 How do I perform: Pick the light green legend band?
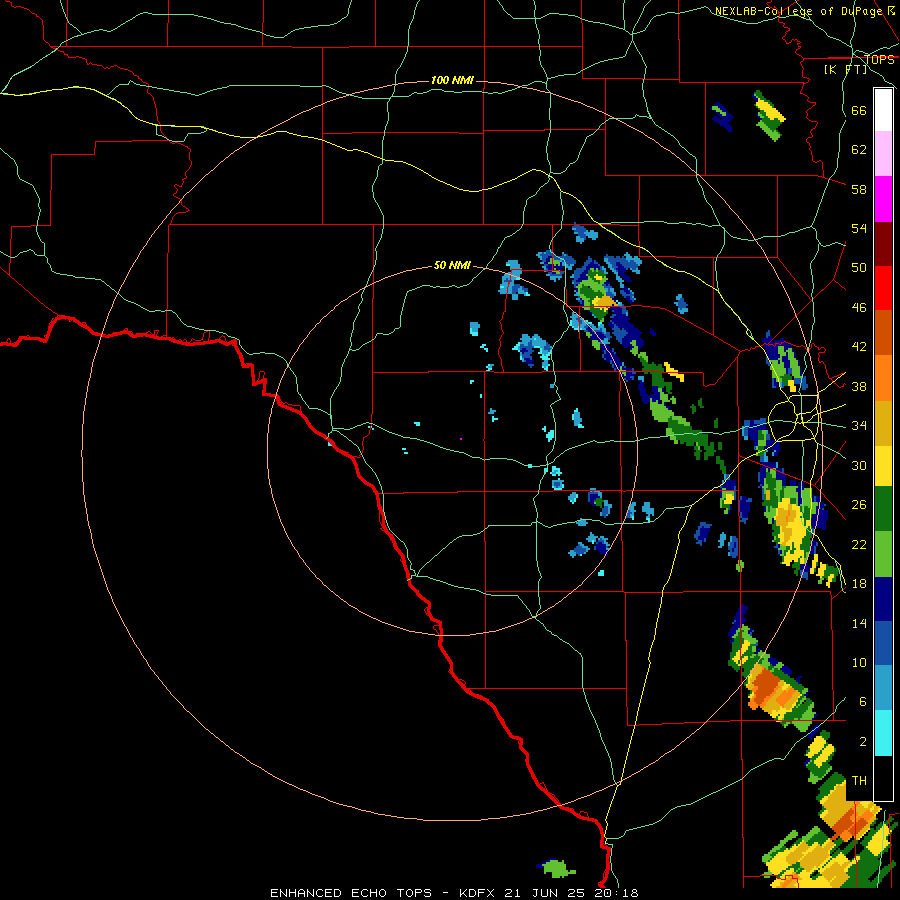[883, 554]
